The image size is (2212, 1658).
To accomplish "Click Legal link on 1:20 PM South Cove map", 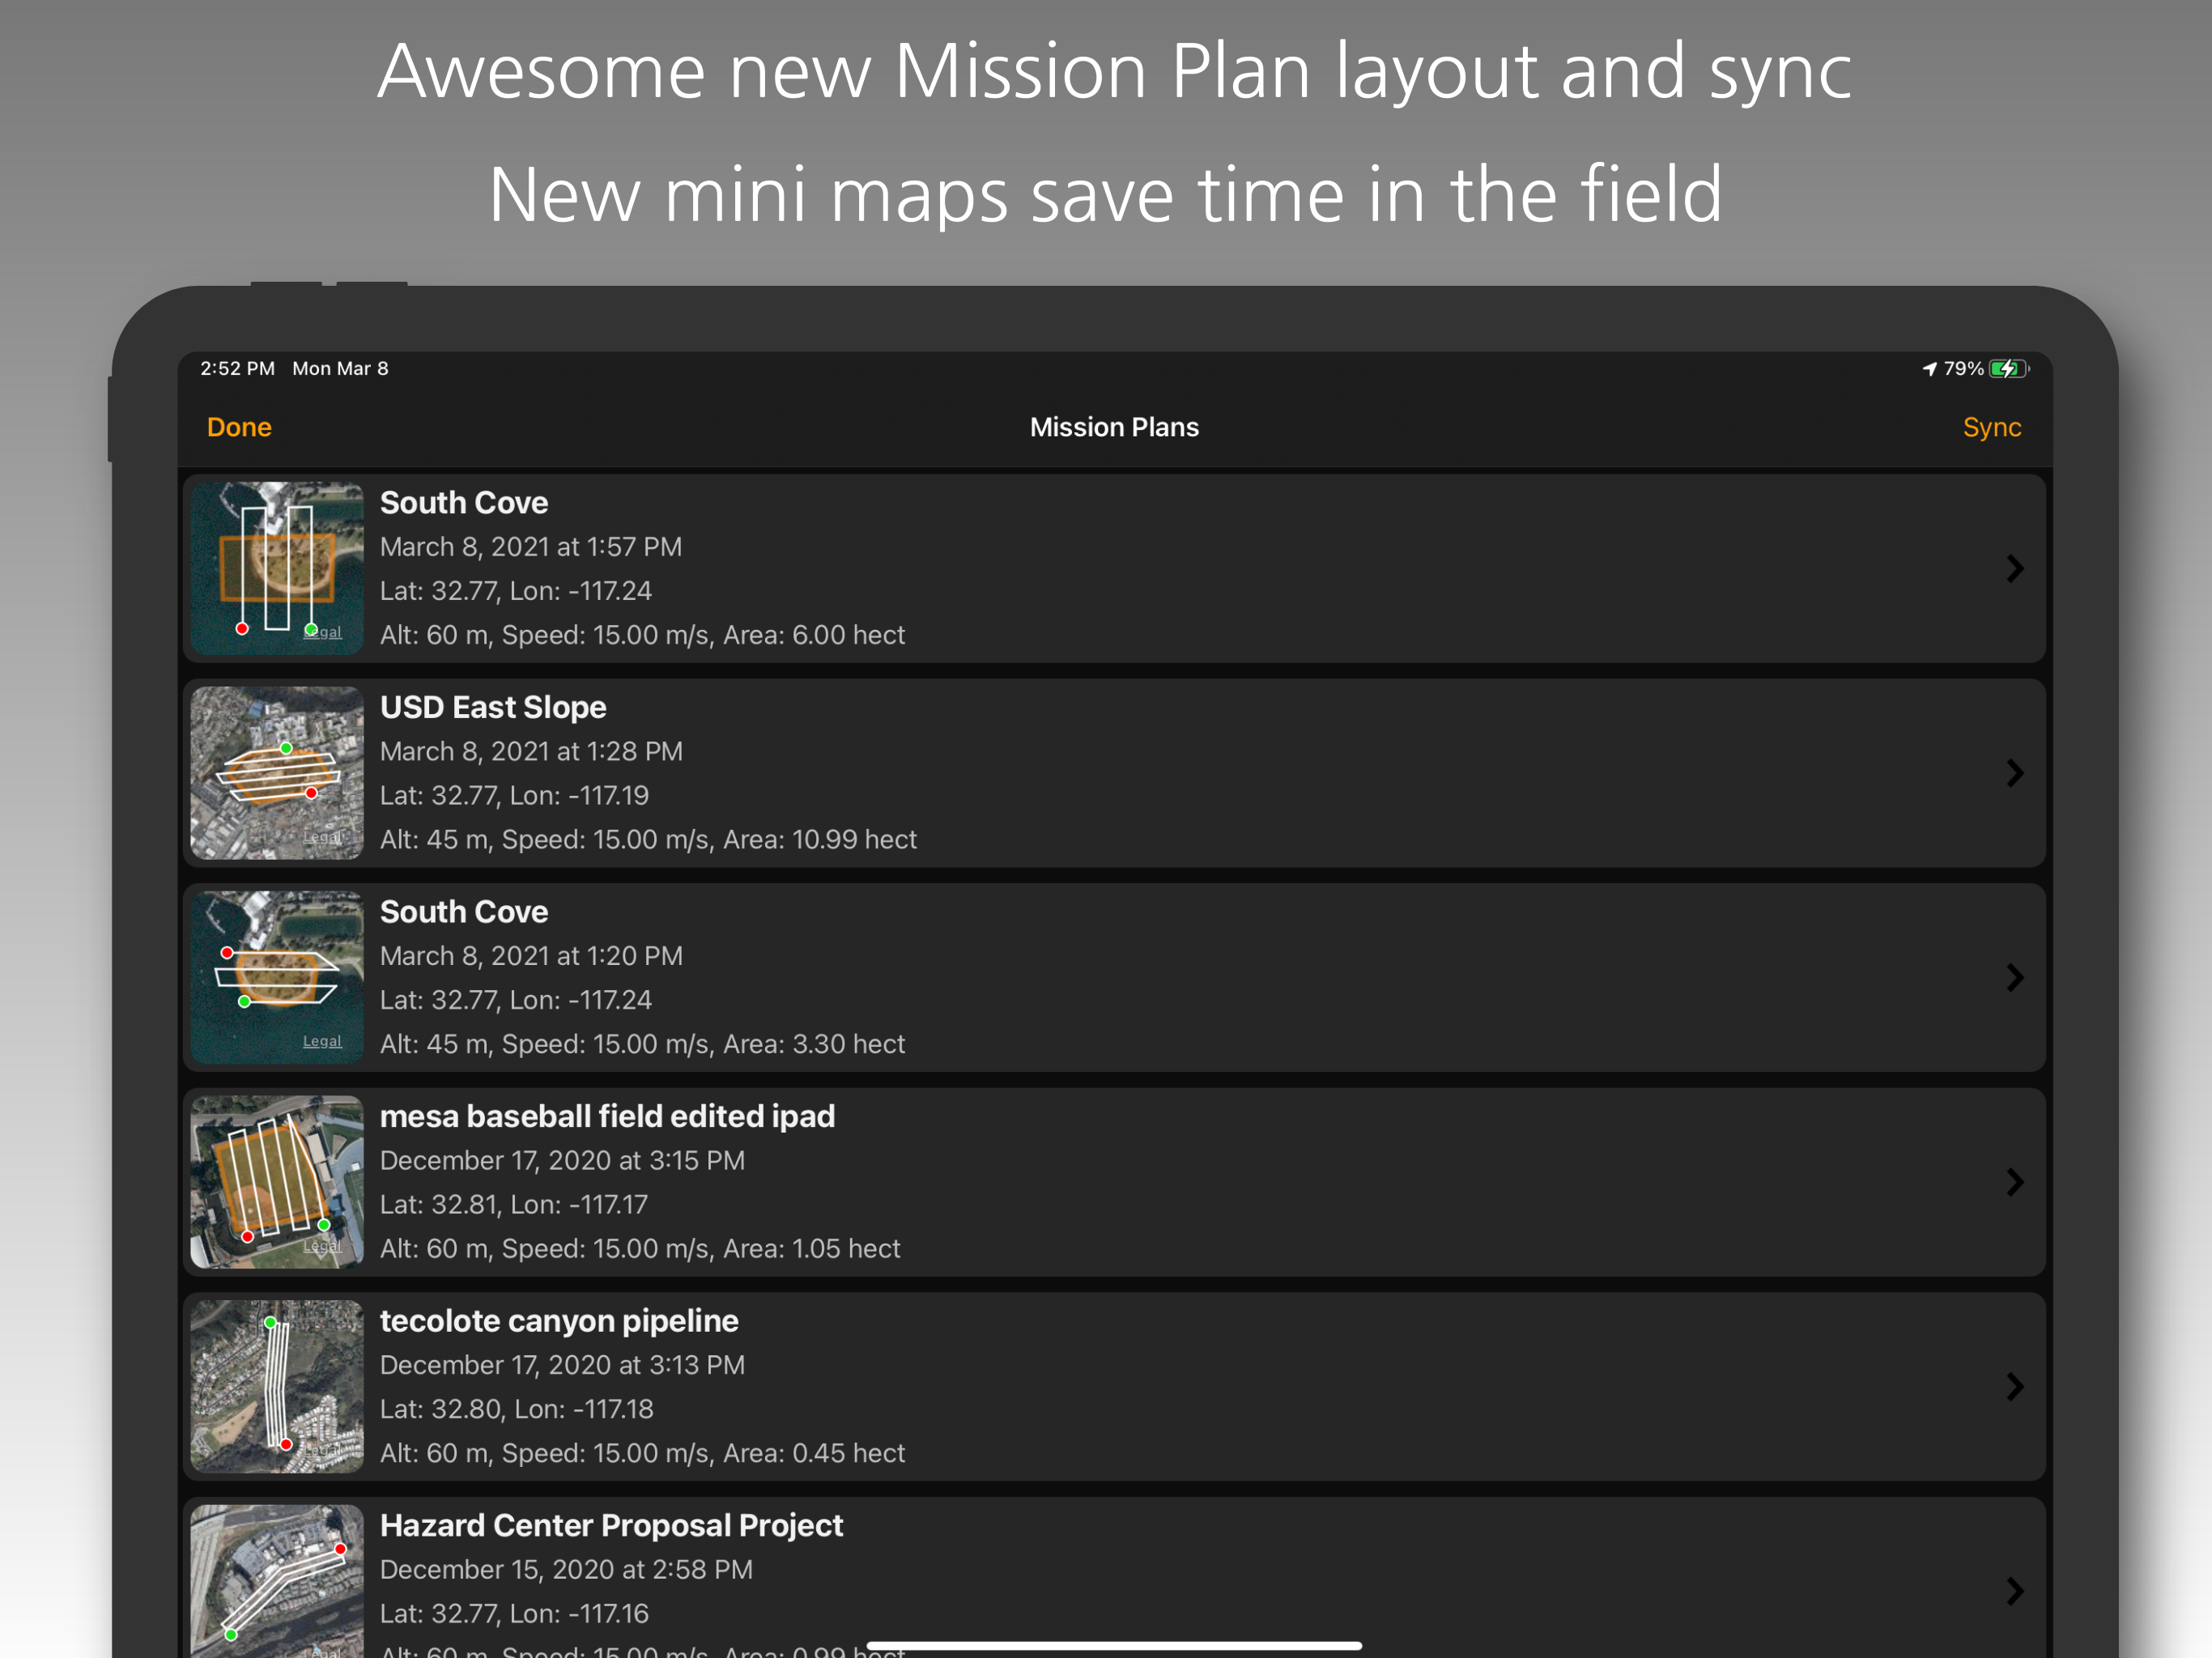I will (x=322, y=1041).
